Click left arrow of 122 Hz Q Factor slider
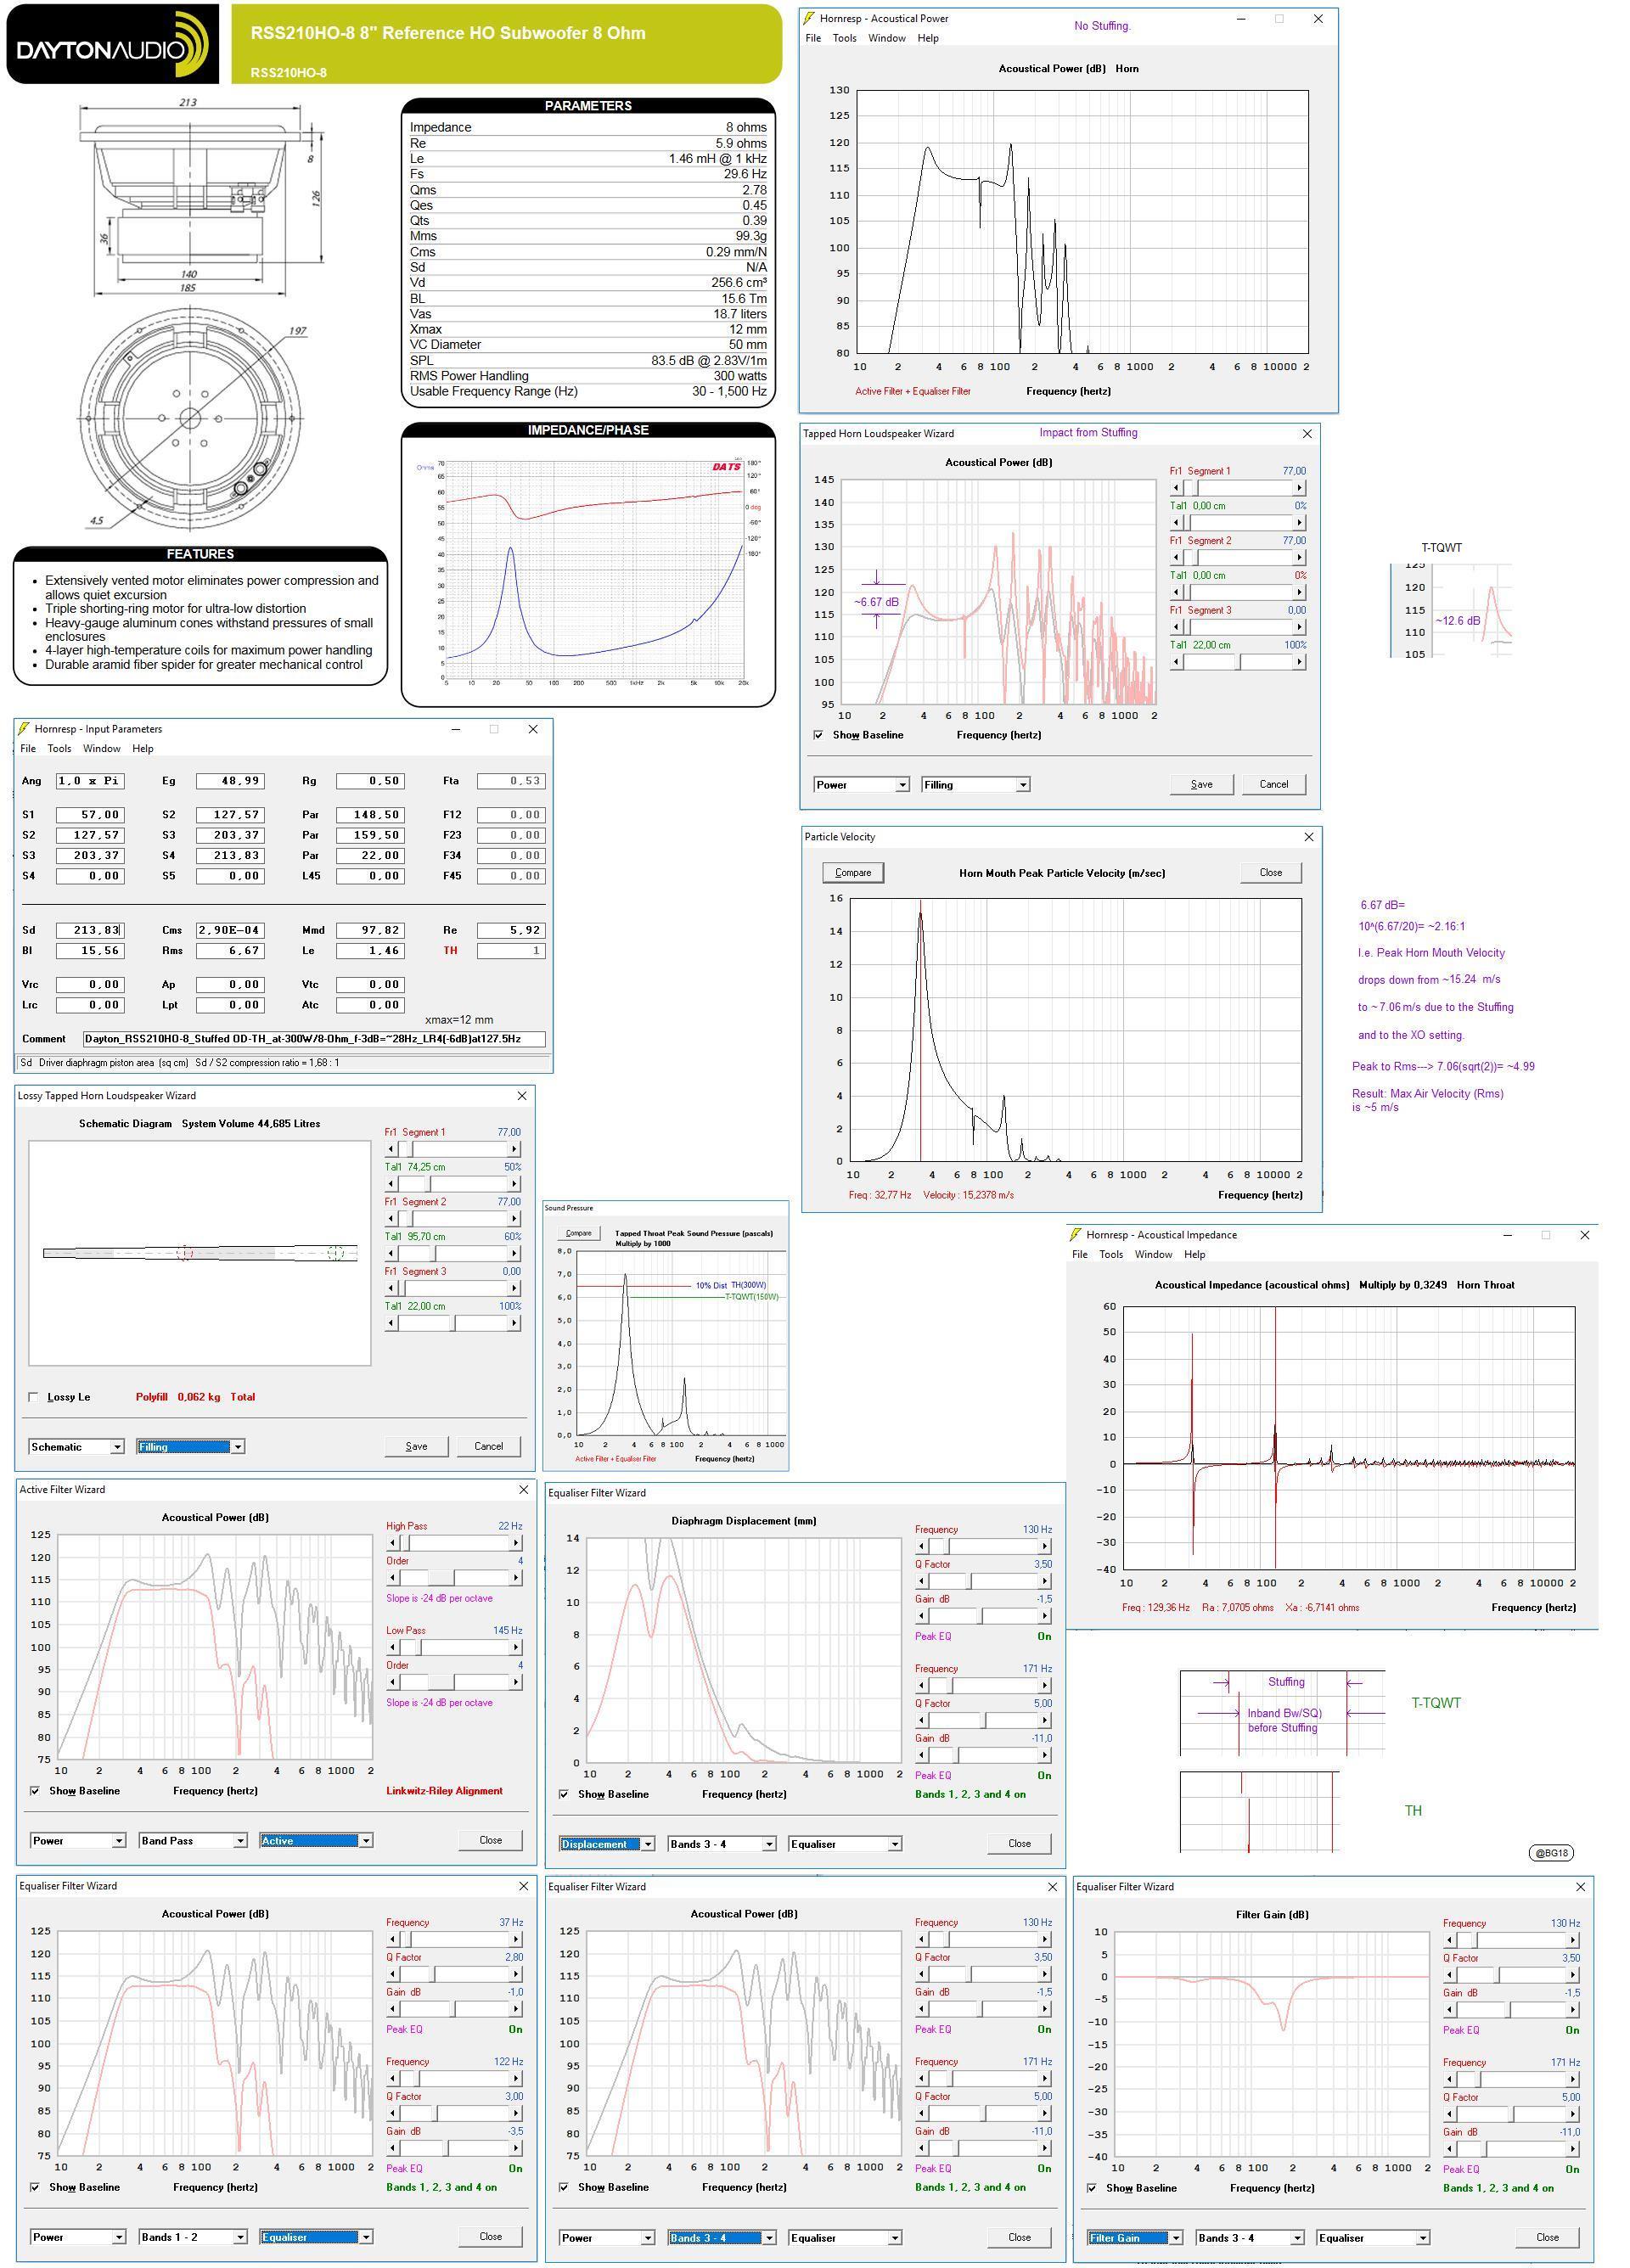This screenshot has width=1630, height=2268. coord(393,2113)
